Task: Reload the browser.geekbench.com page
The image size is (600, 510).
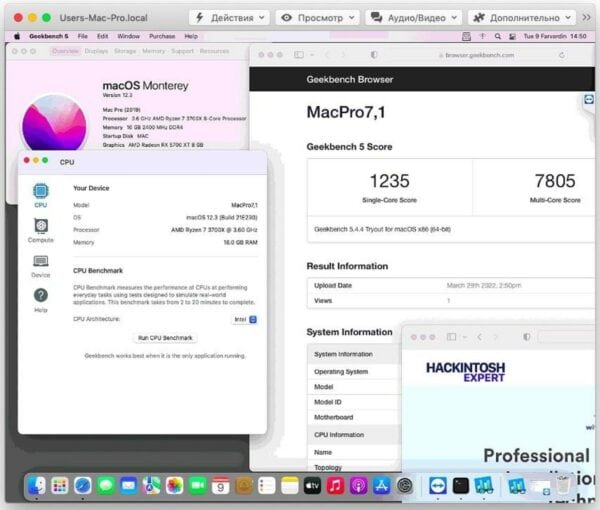Action: coord(562,55)
